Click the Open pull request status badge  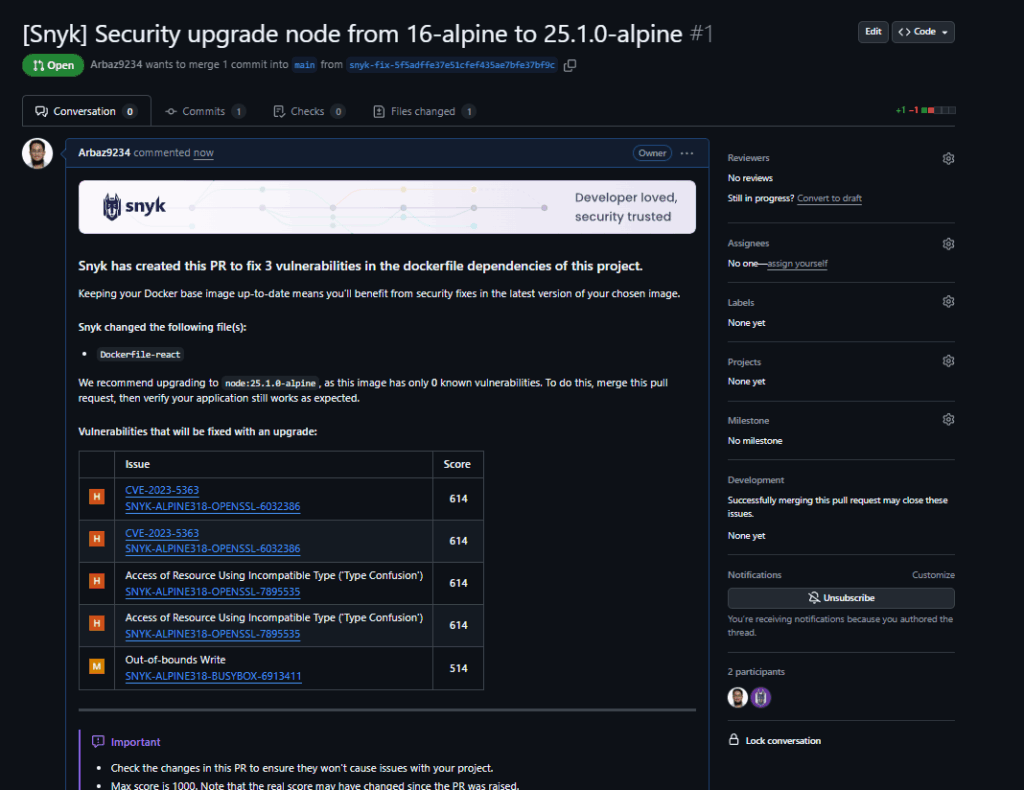point(53,65)
